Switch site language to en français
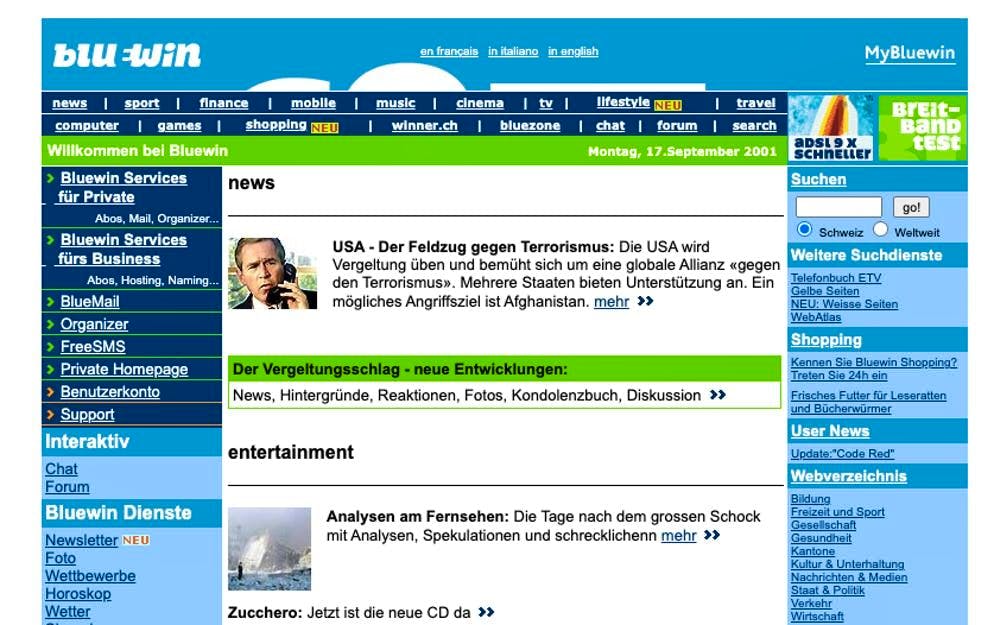This screenshot has width=994, height=625. [x=449, y=51]
